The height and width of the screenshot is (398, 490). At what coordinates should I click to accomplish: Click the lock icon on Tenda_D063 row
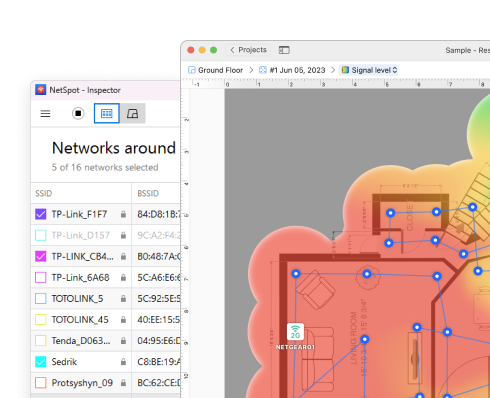(x=123, y=341)
